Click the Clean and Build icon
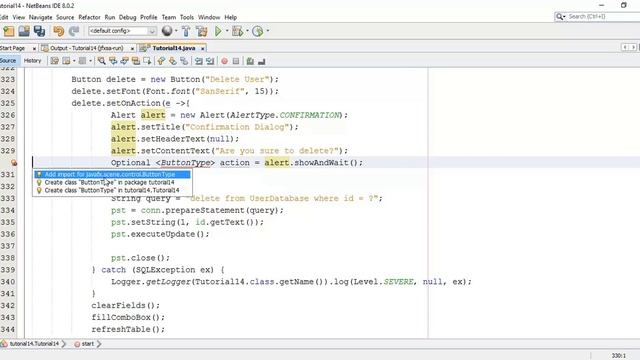 point(202,31)
